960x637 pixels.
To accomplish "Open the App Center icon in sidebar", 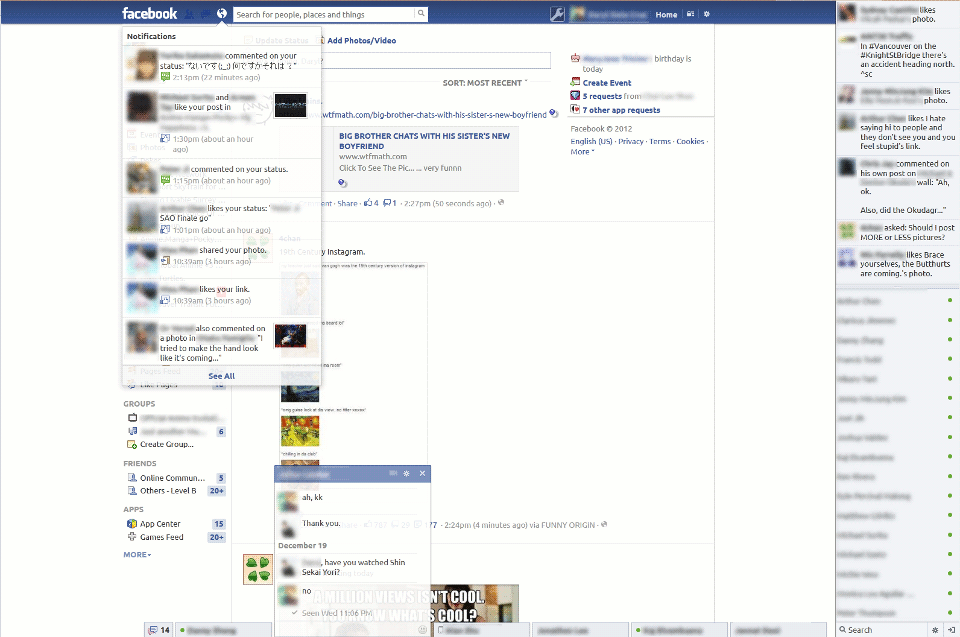I will click(x=131, y=522).
